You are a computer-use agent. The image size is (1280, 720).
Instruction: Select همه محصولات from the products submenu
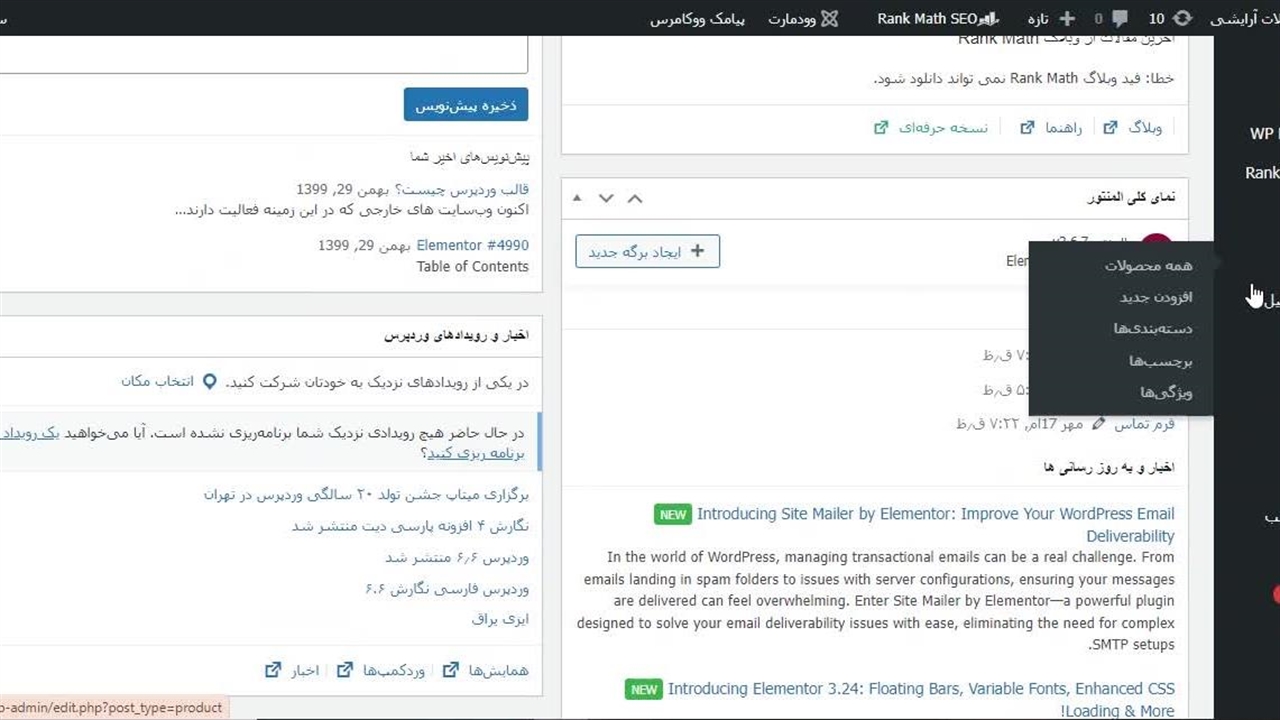[1148, 265]
